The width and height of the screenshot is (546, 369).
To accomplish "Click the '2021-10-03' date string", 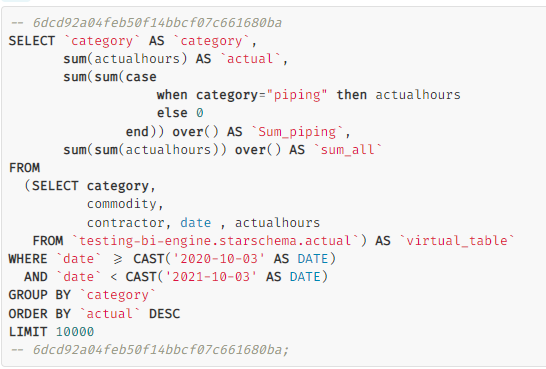I will point(211,277).
